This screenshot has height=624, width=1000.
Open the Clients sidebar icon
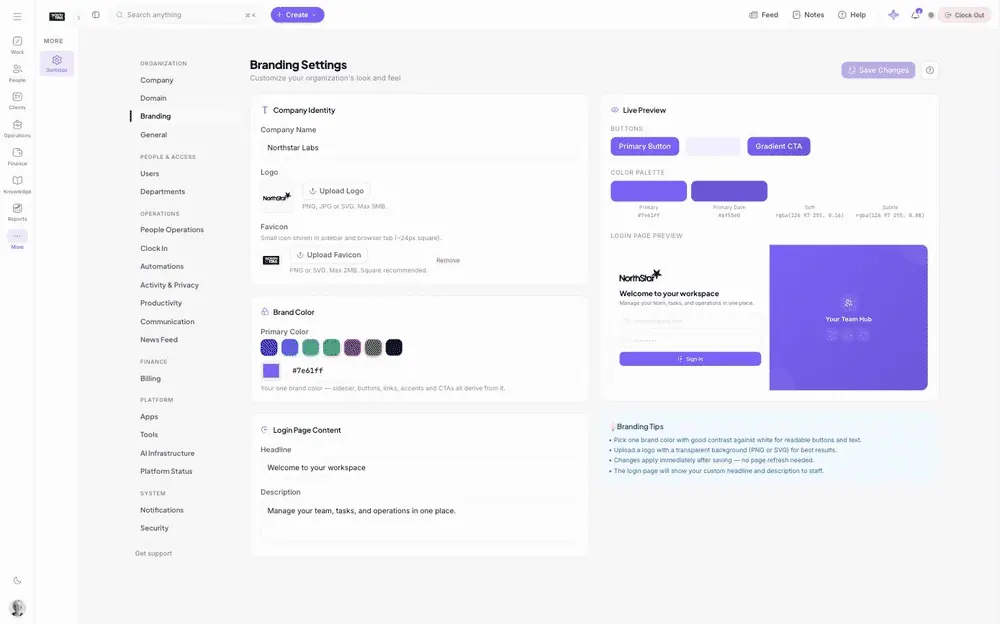click(17, 101)
